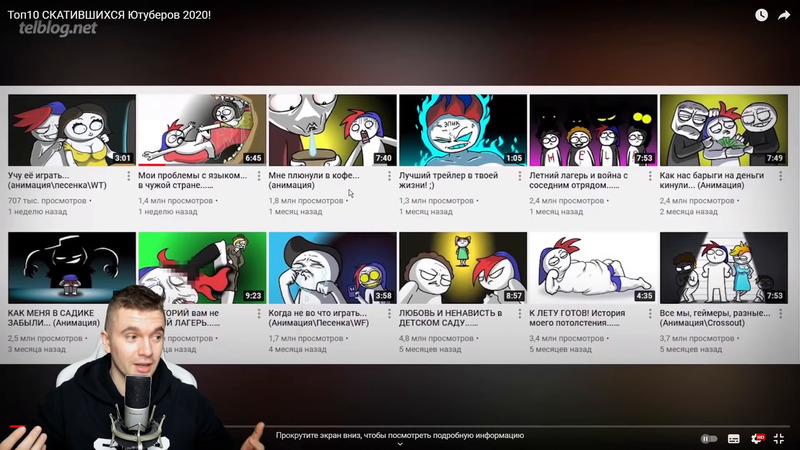Toggle subtitles with the captions icon

pos(734,438)
